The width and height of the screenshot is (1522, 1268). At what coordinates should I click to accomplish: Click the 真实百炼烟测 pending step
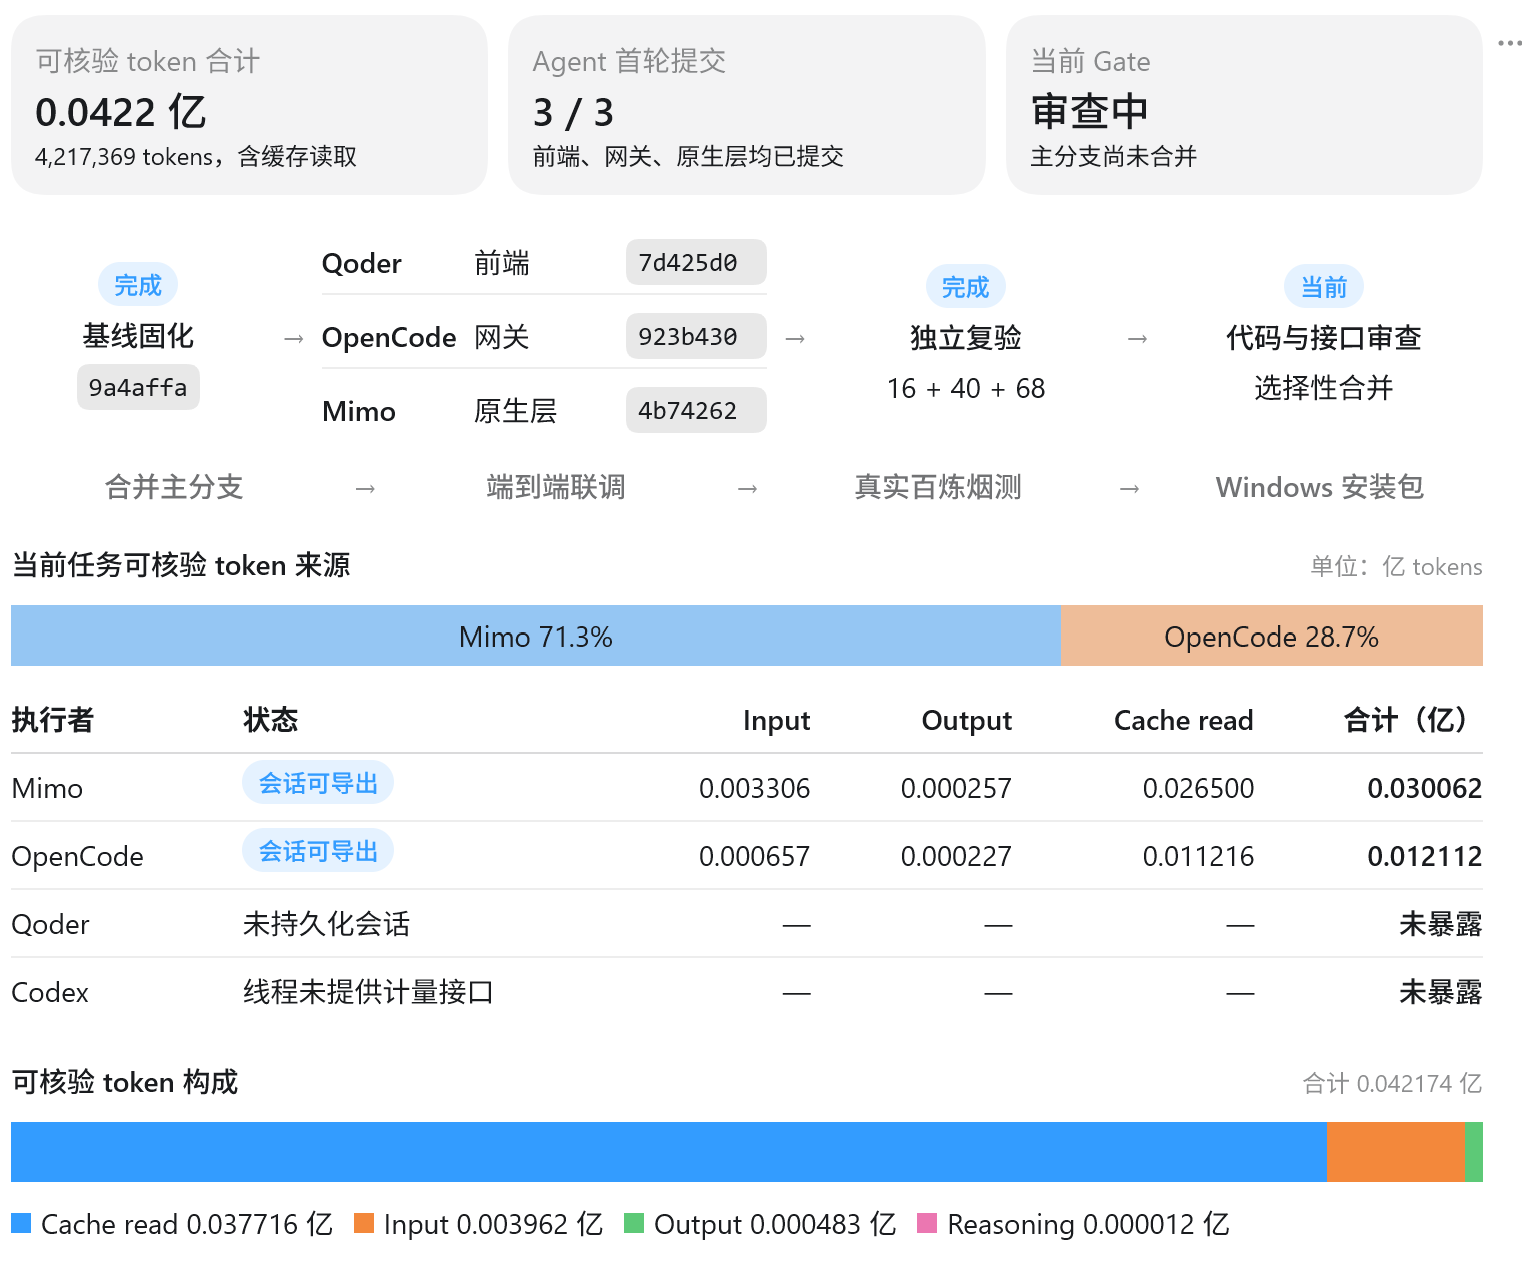pos(938,487)
